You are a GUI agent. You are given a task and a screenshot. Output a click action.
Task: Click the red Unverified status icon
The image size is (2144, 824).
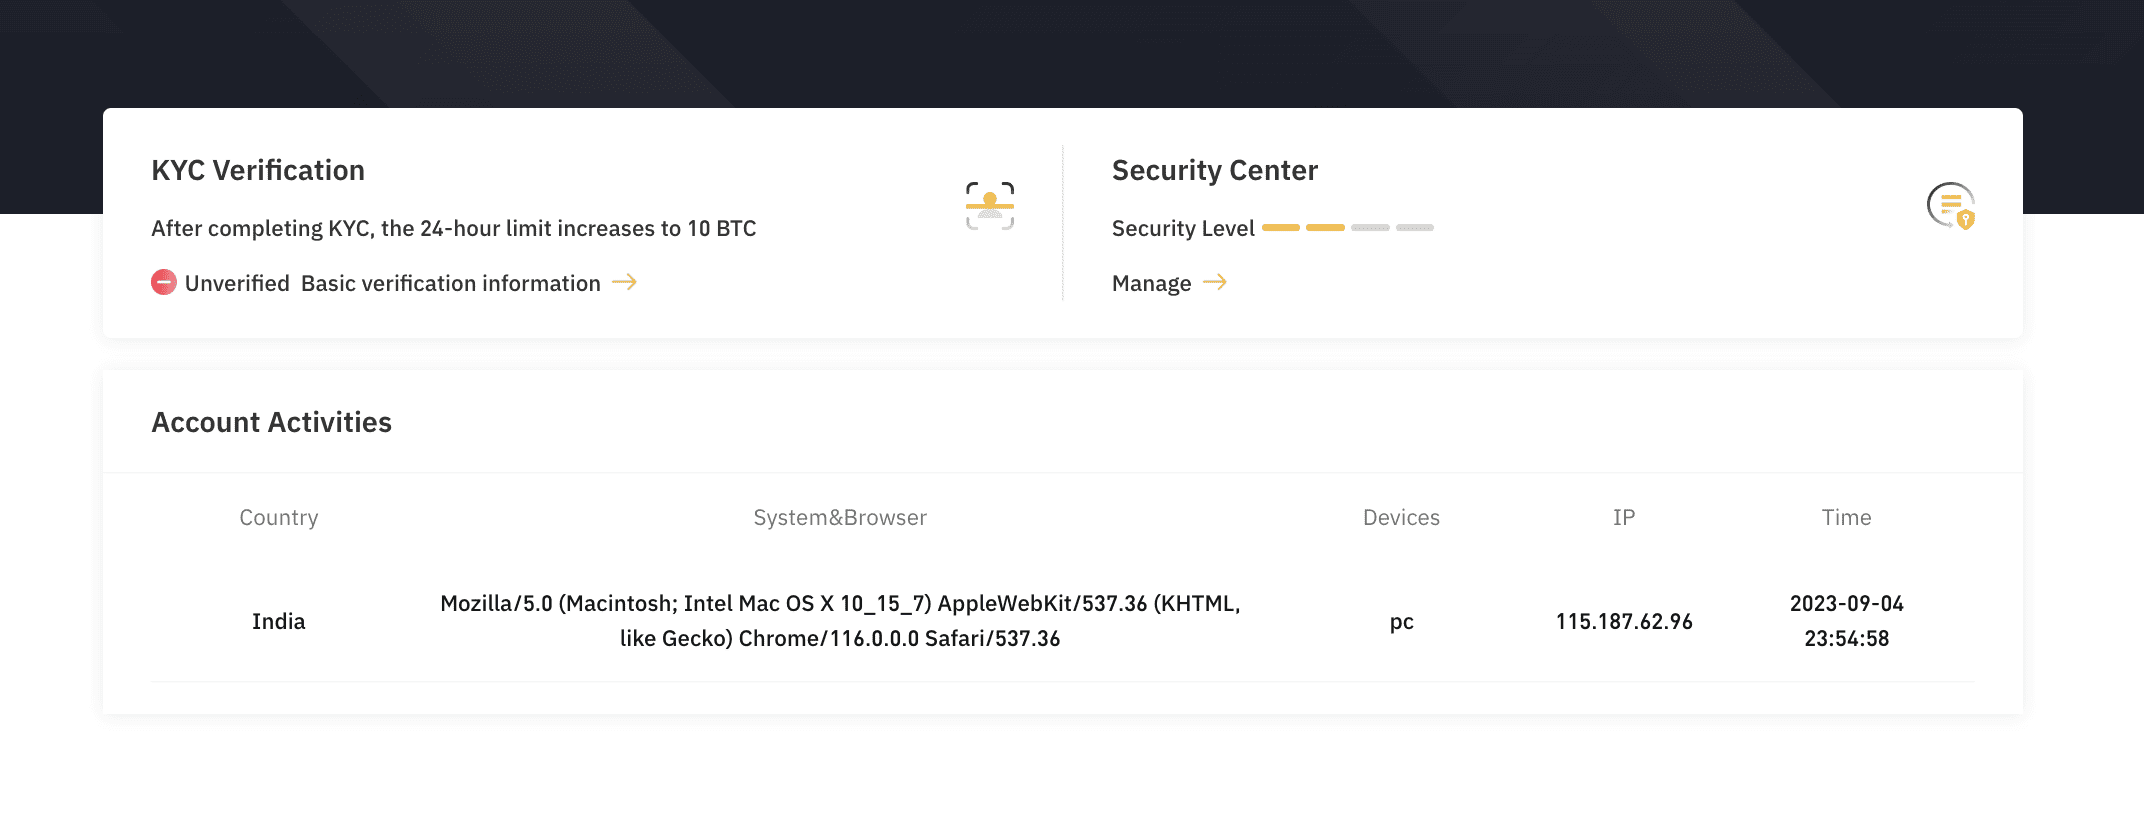pyautogui.click(x=164, y=283)
